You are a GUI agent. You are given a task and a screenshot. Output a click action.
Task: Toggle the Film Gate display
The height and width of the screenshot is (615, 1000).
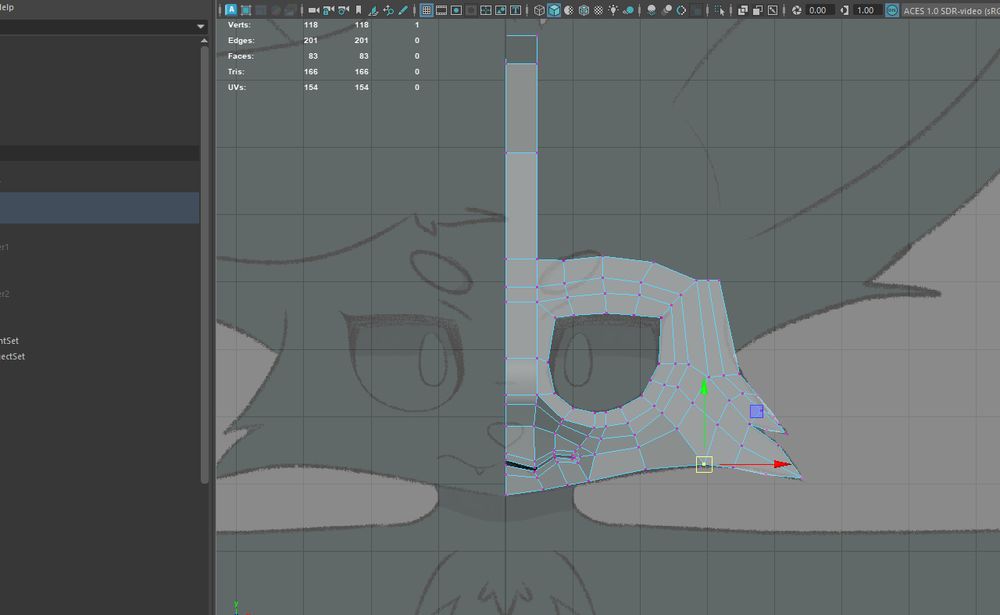(441, 10)
